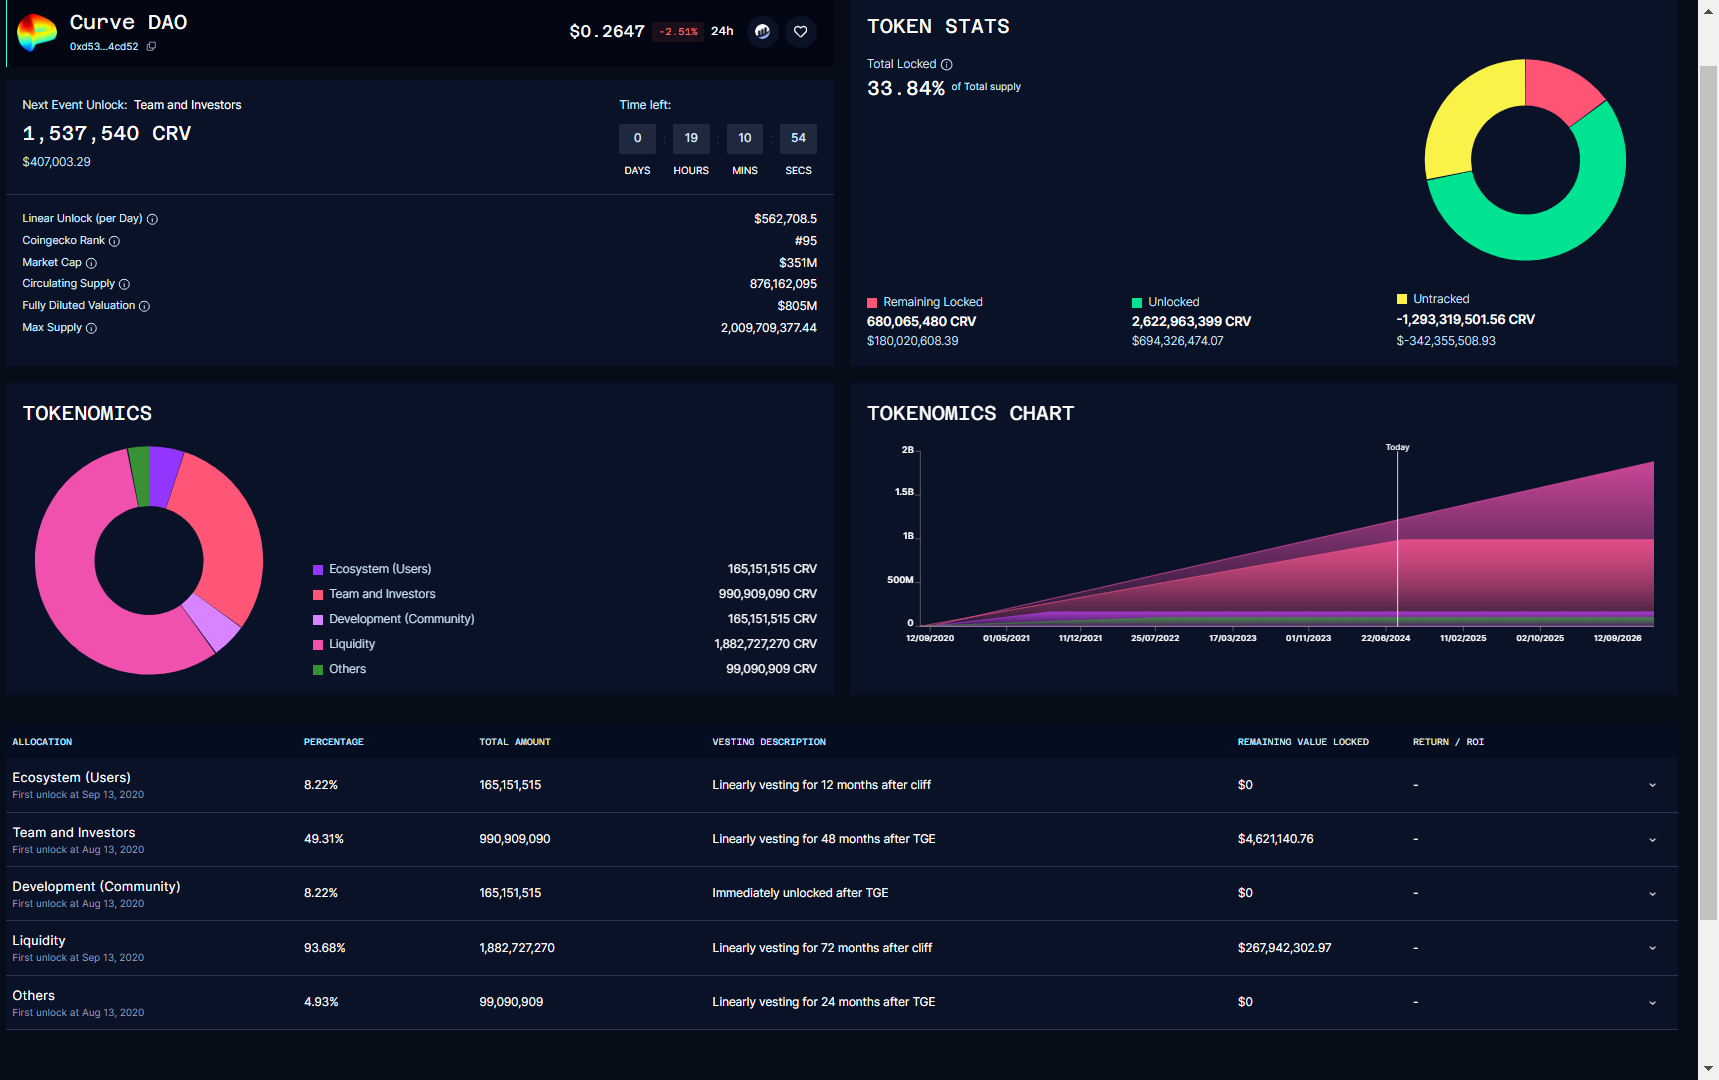1719x1080 pixels.
Task: Copy the Curve DAO contract address
Action: pyautogui.click(x=151, y=47)
